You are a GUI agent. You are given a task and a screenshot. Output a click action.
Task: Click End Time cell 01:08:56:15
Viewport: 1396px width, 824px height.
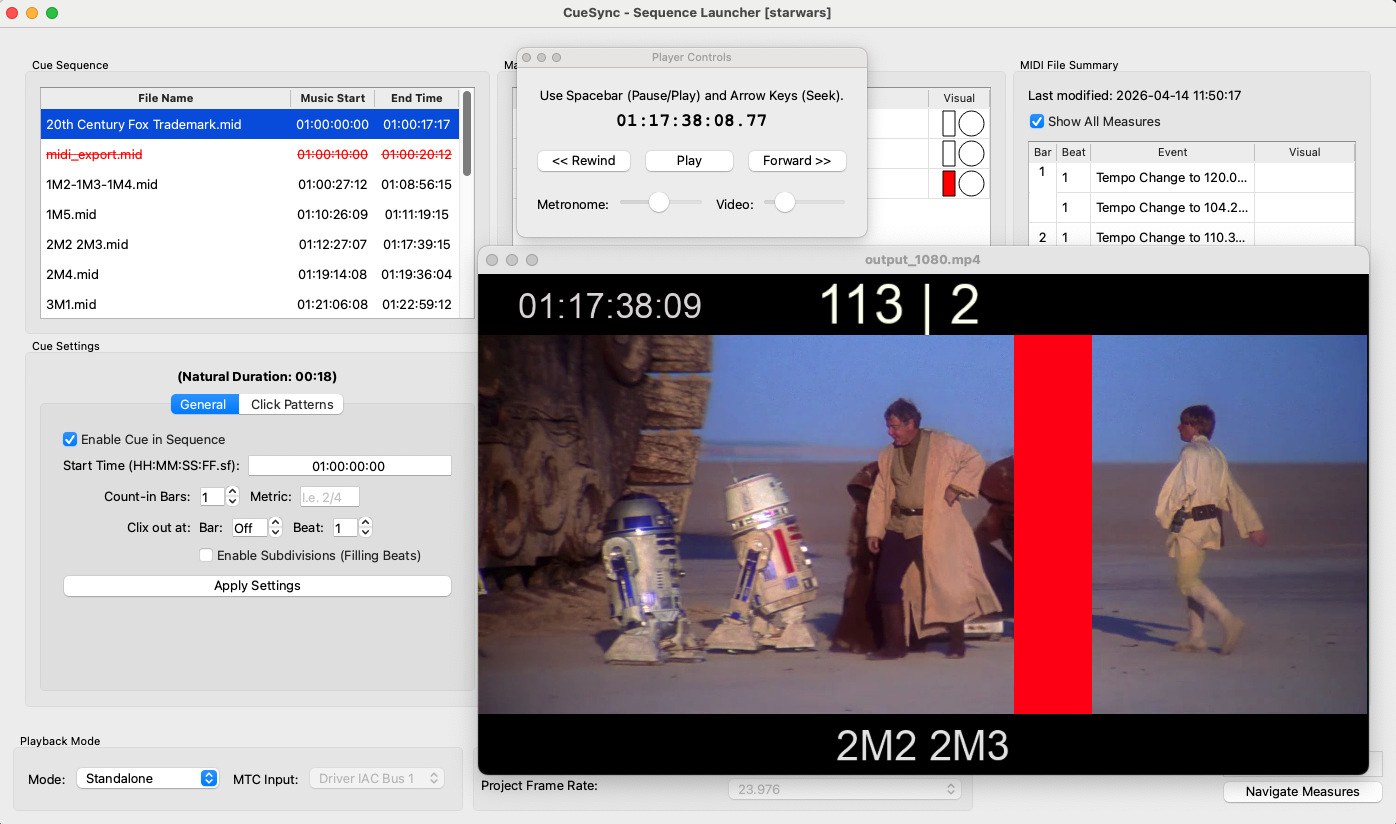coord(416,184)
